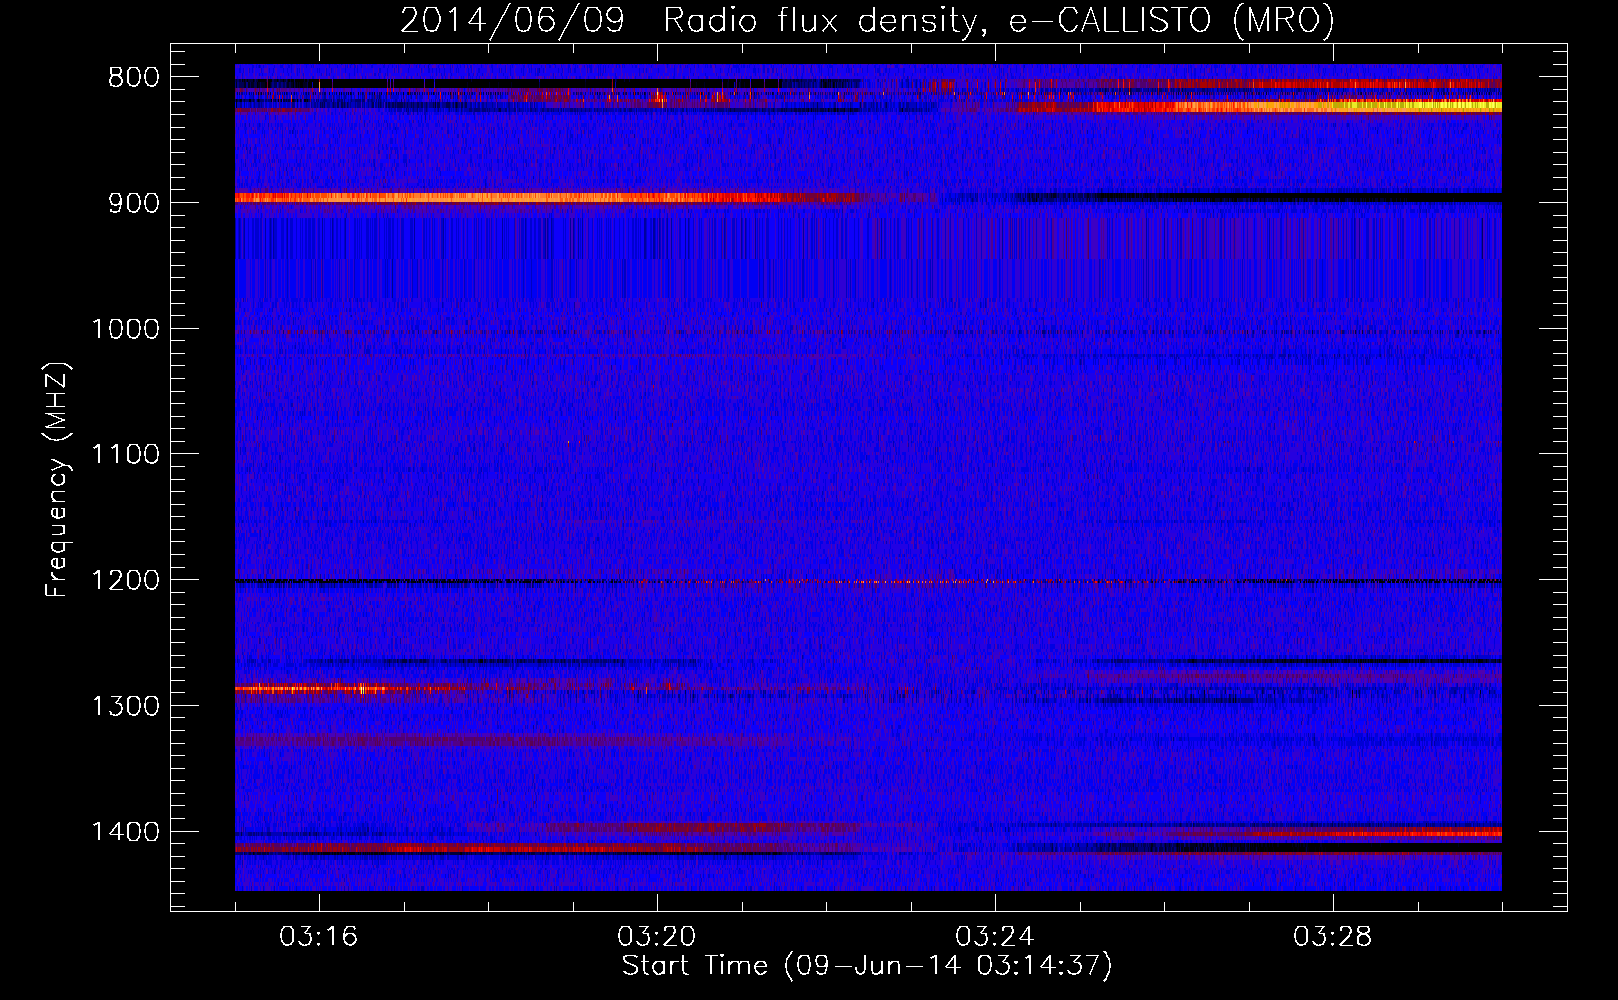Click the 03:16 time tick label
This screenshot has width=1618, height=1000.
coord(319,937)
